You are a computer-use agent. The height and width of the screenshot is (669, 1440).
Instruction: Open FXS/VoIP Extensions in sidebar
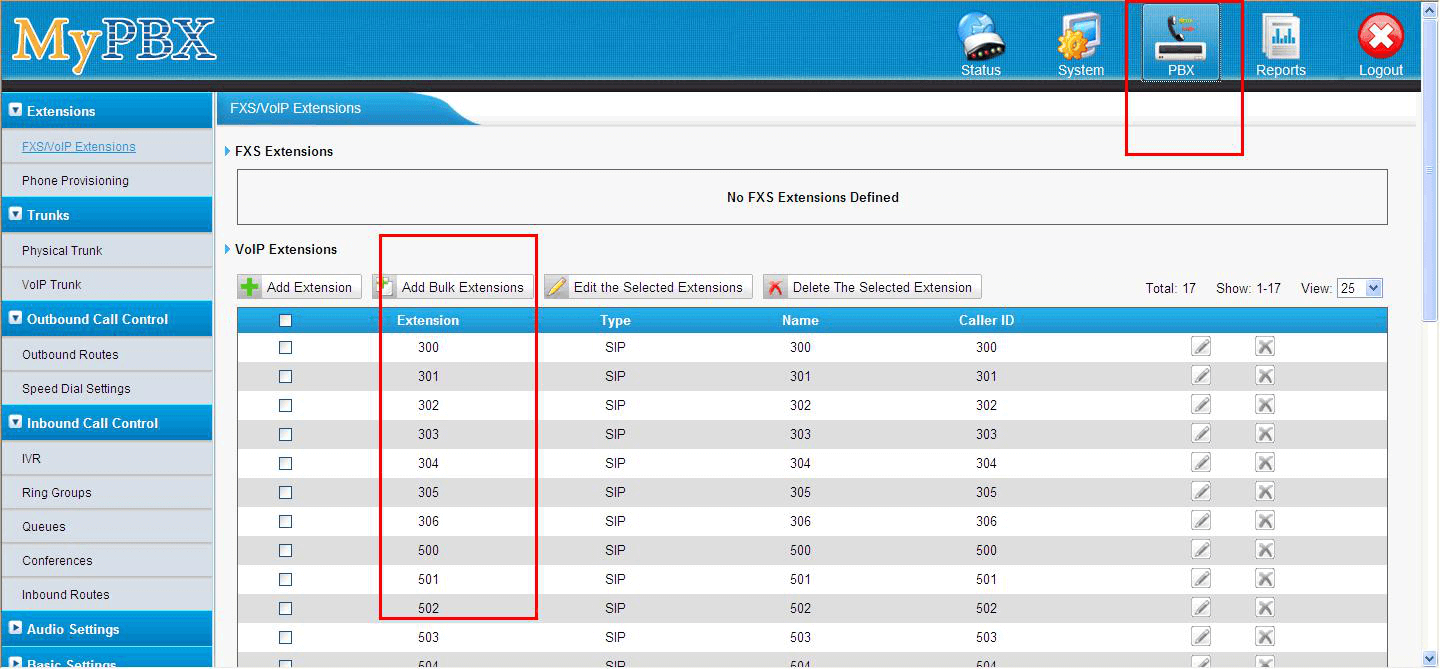pyautogui.click(x=79, y=146)
